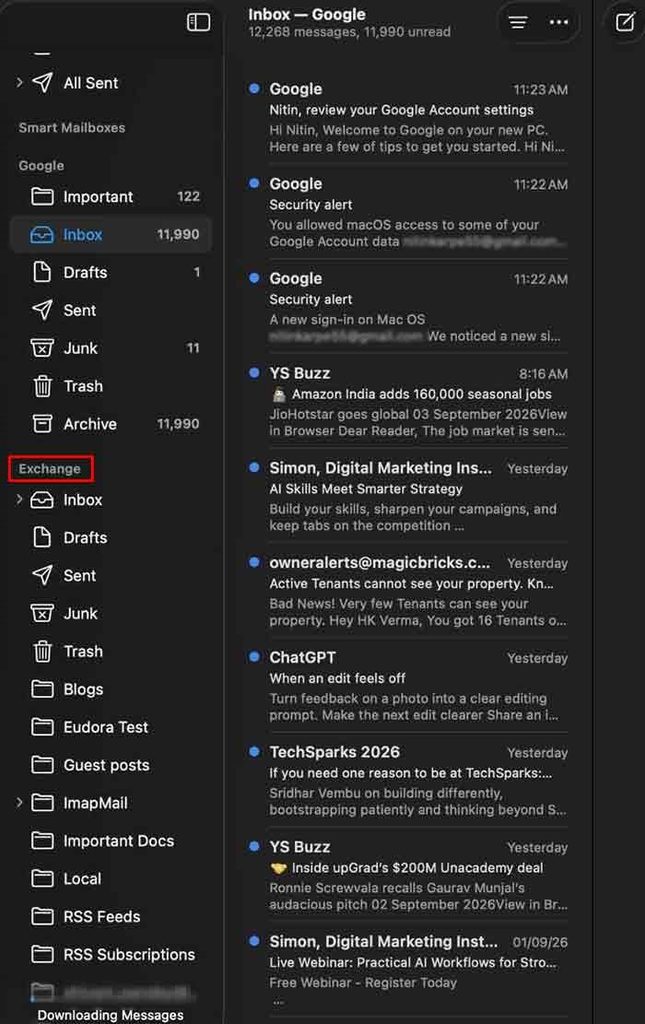645x1024 pixels.
Task: Expand the All Sent mailbox chevron
Action: 20,82
